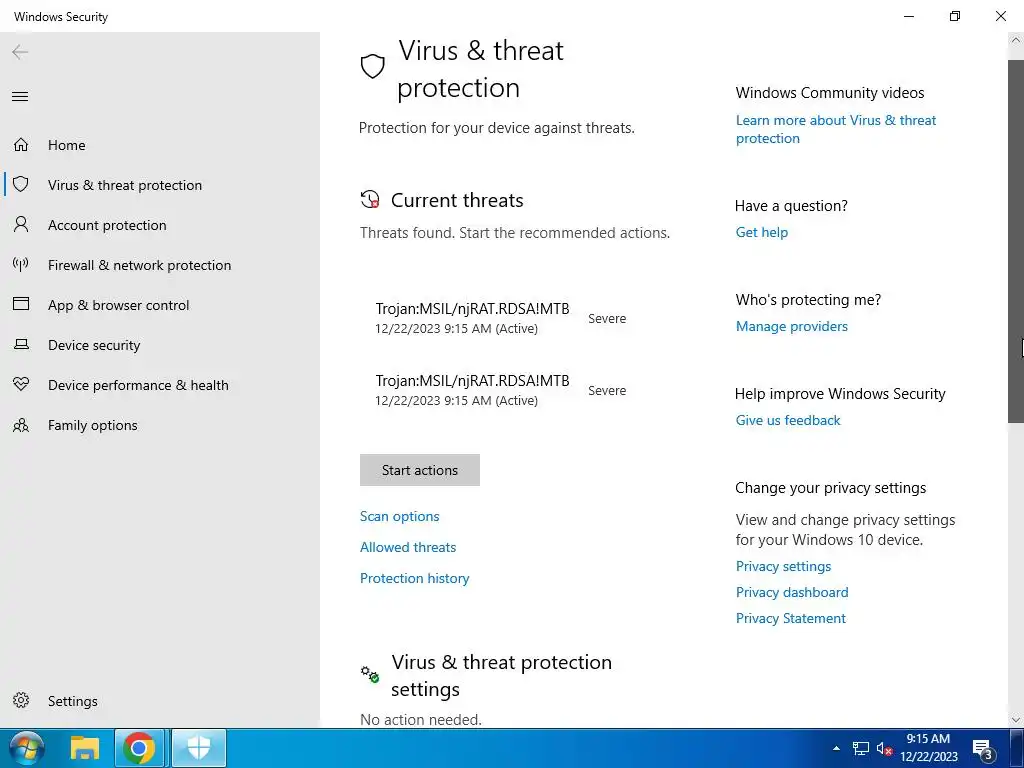Click the Family options people icon
This screenshot has height=768, width=1024.
pos(21,425)
